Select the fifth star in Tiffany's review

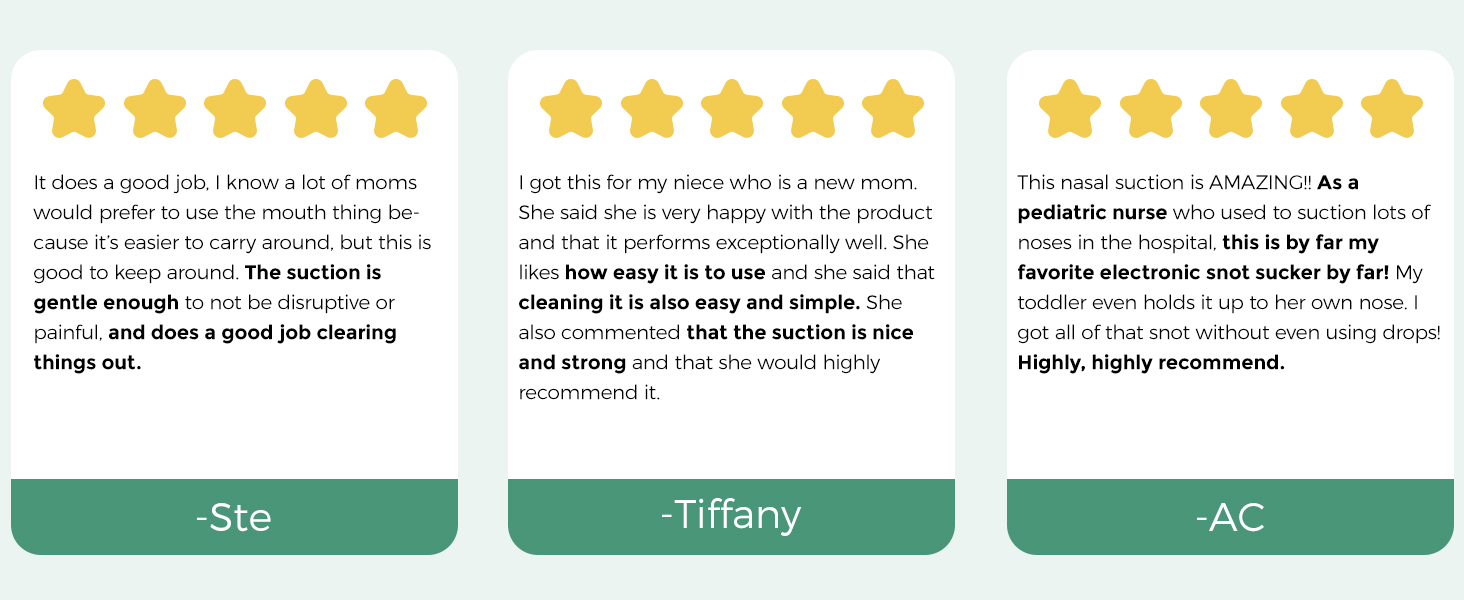893,108
